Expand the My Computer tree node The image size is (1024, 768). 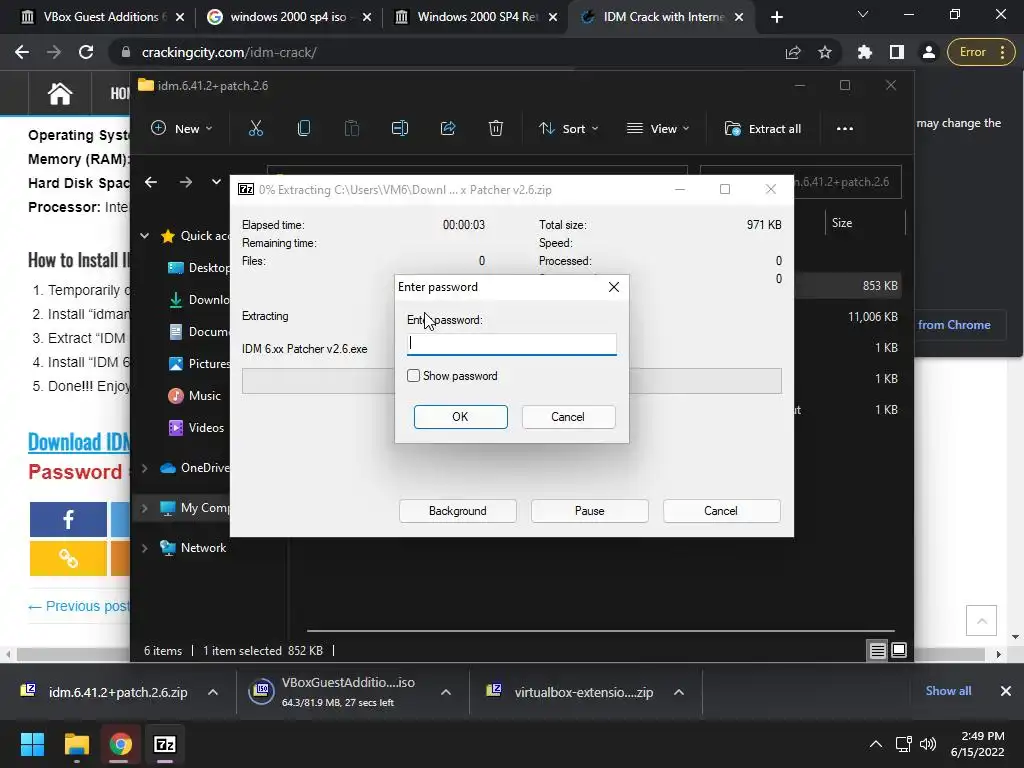tap(145, 508)
